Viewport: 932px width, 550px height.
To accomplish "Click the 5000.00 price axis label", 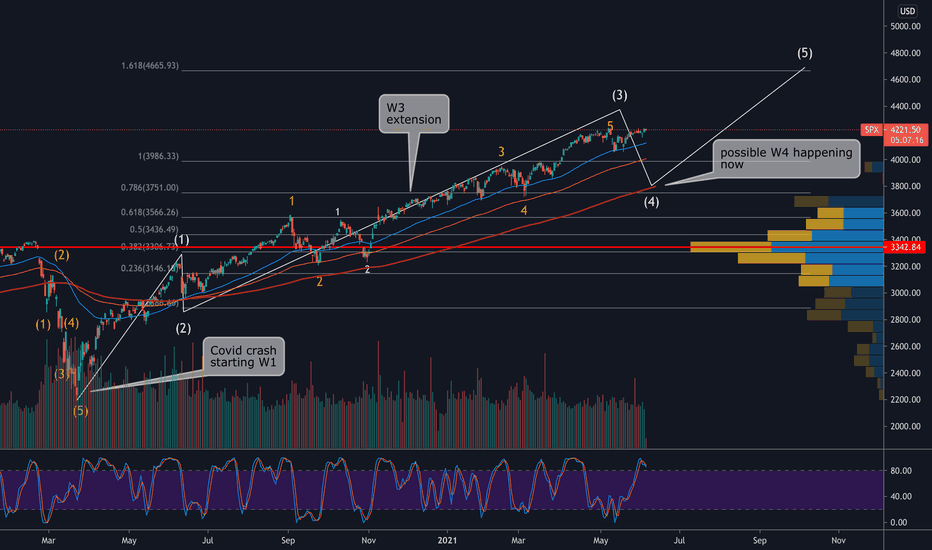I will click(x=905, y=26).
